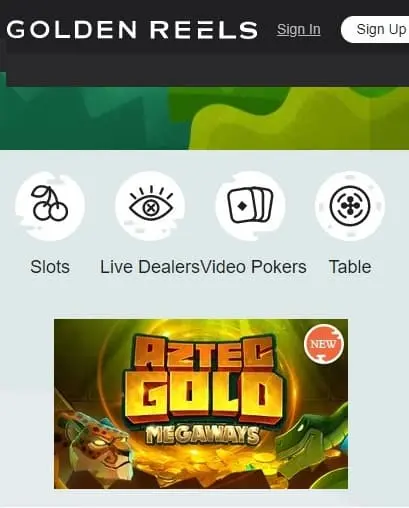Open the Video Pokers cards icon
Viewport: 409px width, 508px height.
(x=250, y=206)
